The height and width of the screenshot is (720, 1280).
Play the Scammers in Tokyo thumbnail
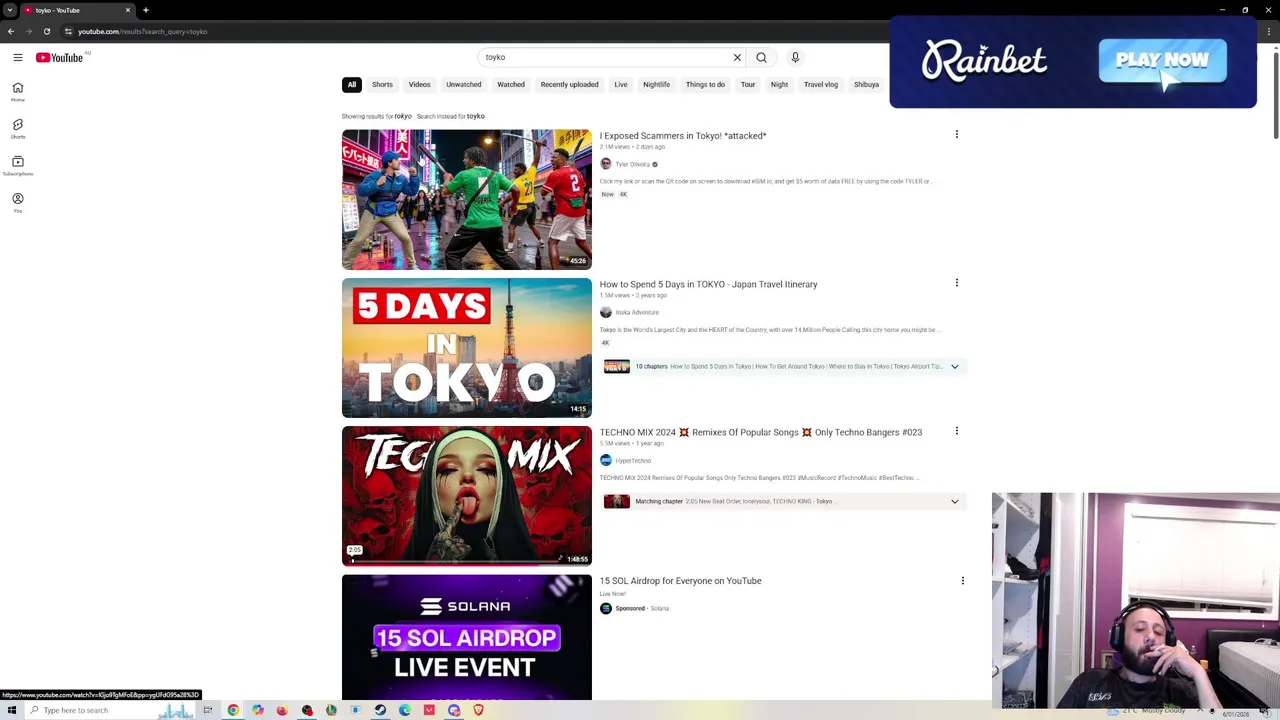coord(467,199)
